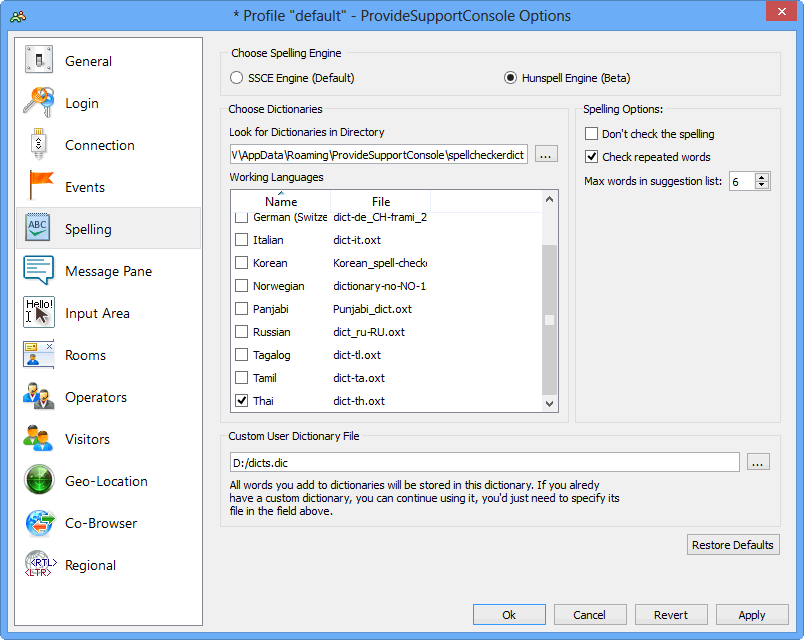Uncheck the Check repeated words box
This screenshot has height=640, width=804.
pyautogui.click(x=591, y=156)
